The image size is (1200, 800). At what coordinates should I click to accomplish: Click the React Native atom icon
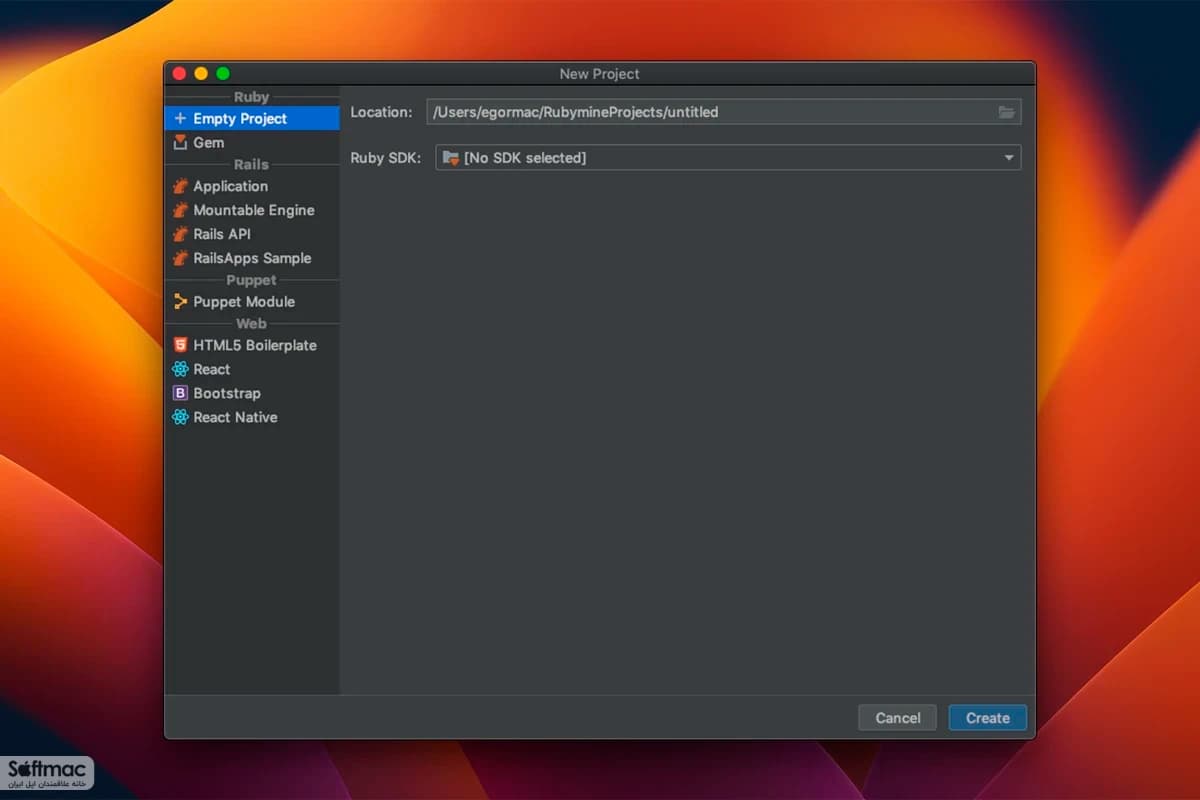point(180,417)
